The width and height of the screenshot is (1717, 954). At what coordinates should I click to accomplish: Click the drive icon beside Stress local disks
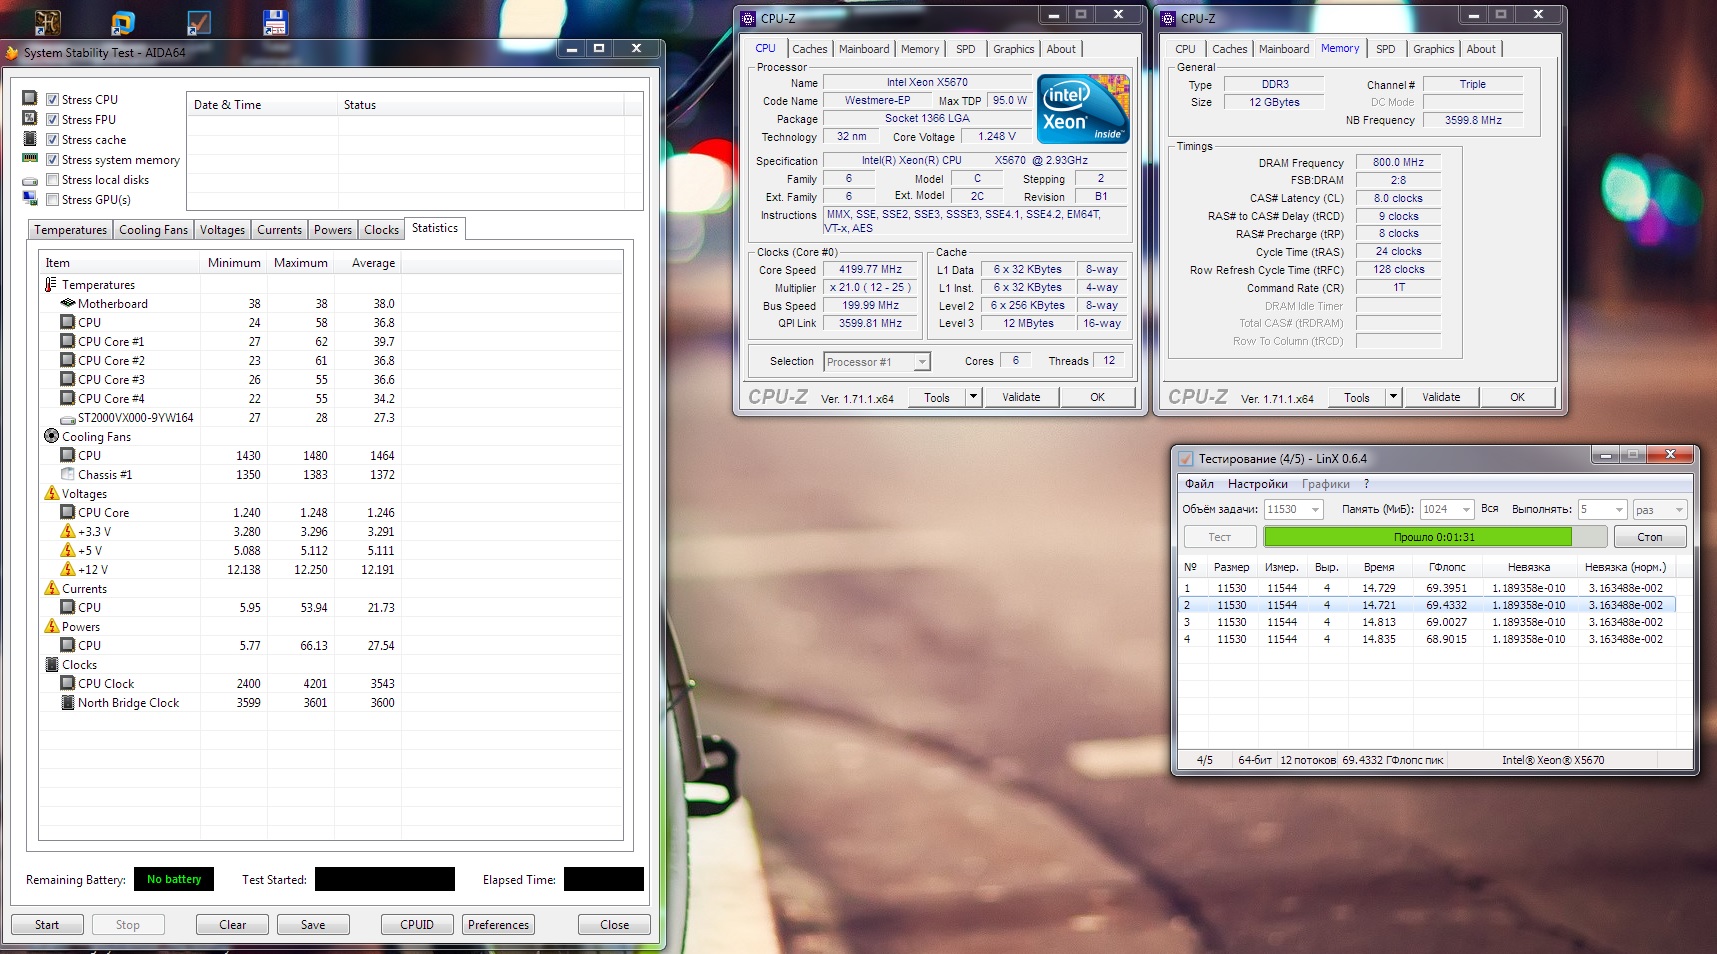[30, 180]
